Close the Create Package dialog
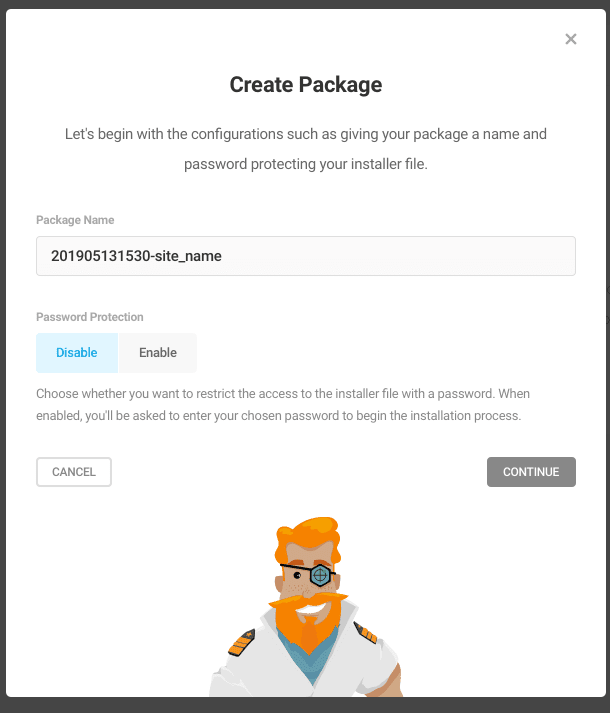Viewport: 610px width, 713px height. tap(570, 39)
